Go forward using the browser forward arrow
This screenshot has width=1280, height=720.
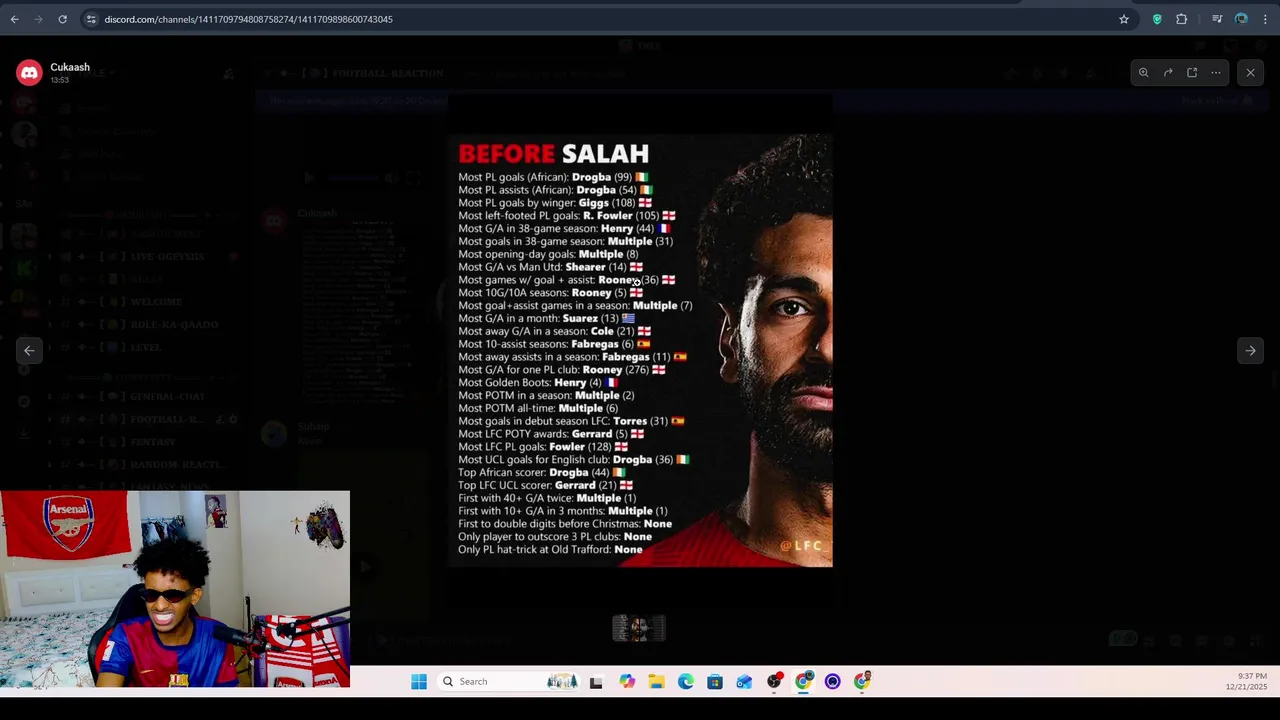[x=38, y=19]
